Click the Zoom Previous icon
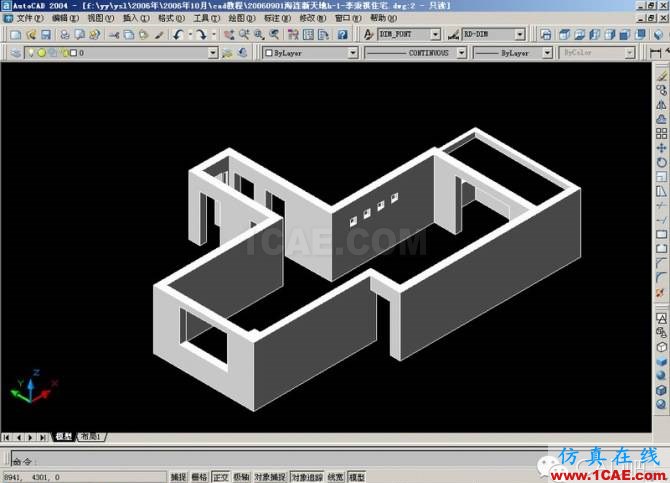This screenshot has height=483, width=670. click(274, 35)
